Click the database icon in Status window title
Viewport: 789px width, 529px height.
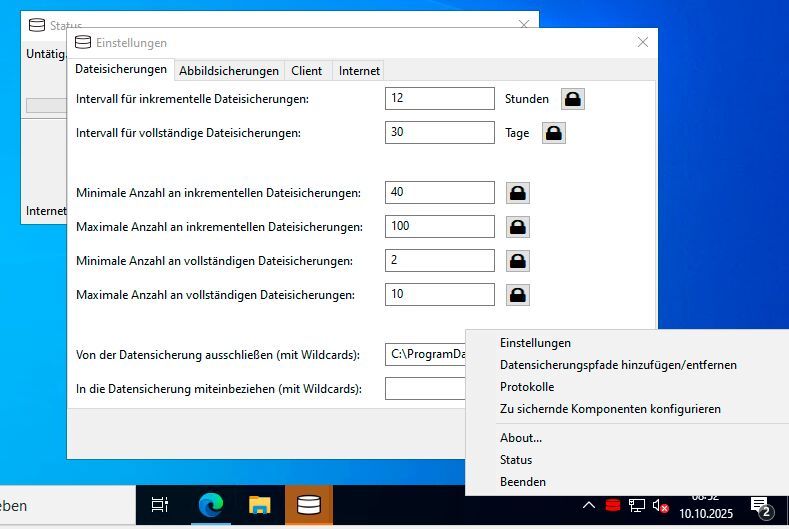coord(37,25)
